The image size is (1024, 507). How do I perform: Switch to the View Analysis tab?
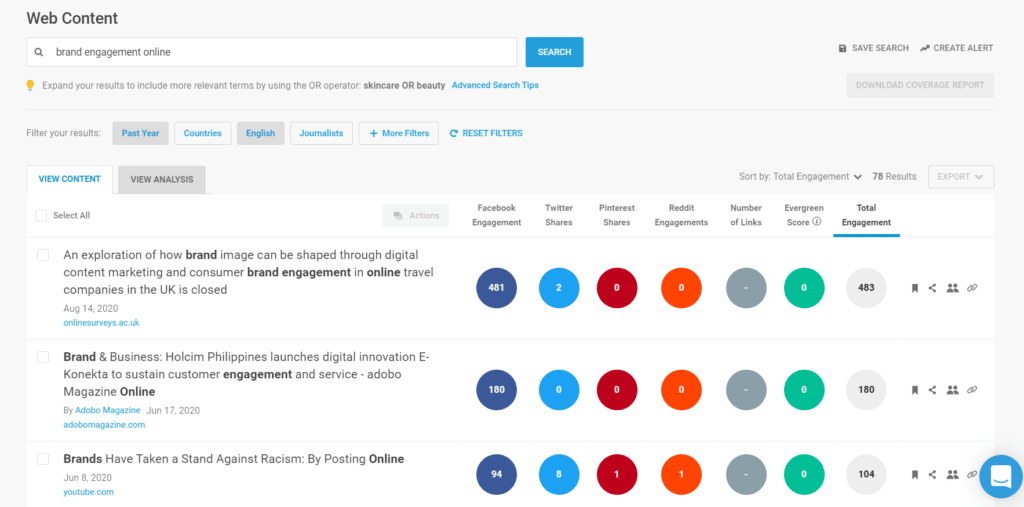click(162, 179)
